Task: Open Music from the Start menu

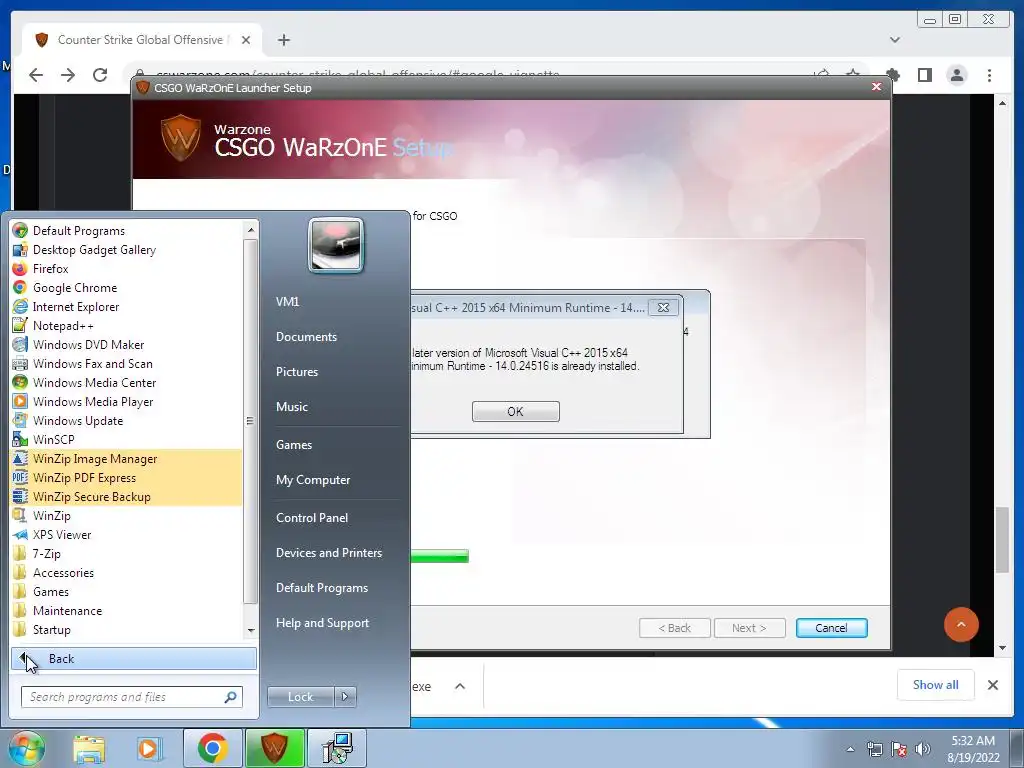Action: 292,407
